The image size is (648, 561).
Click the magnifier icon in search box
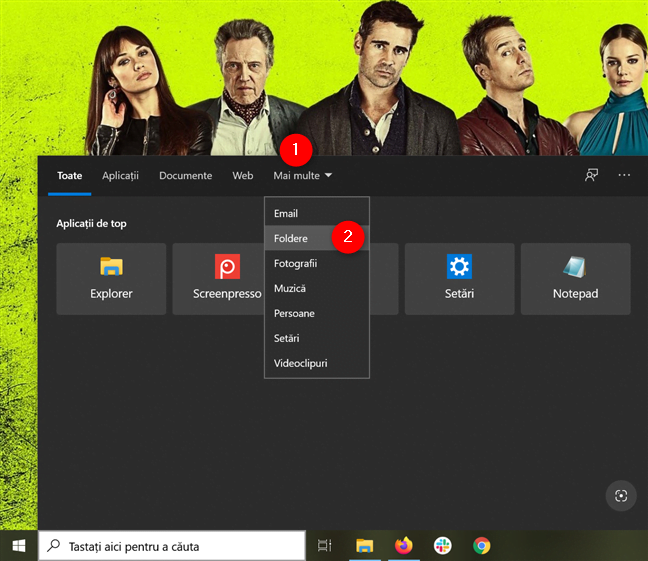pyautogui.click(x=53, y=546)
